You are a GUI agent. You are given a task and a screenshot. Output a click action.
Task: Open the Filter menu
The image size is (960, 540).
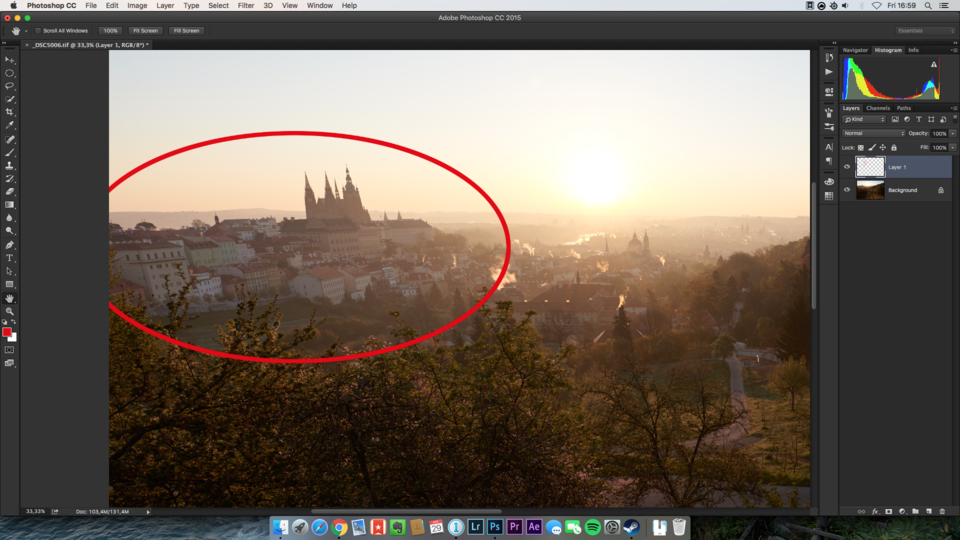(x=246, y=6)
